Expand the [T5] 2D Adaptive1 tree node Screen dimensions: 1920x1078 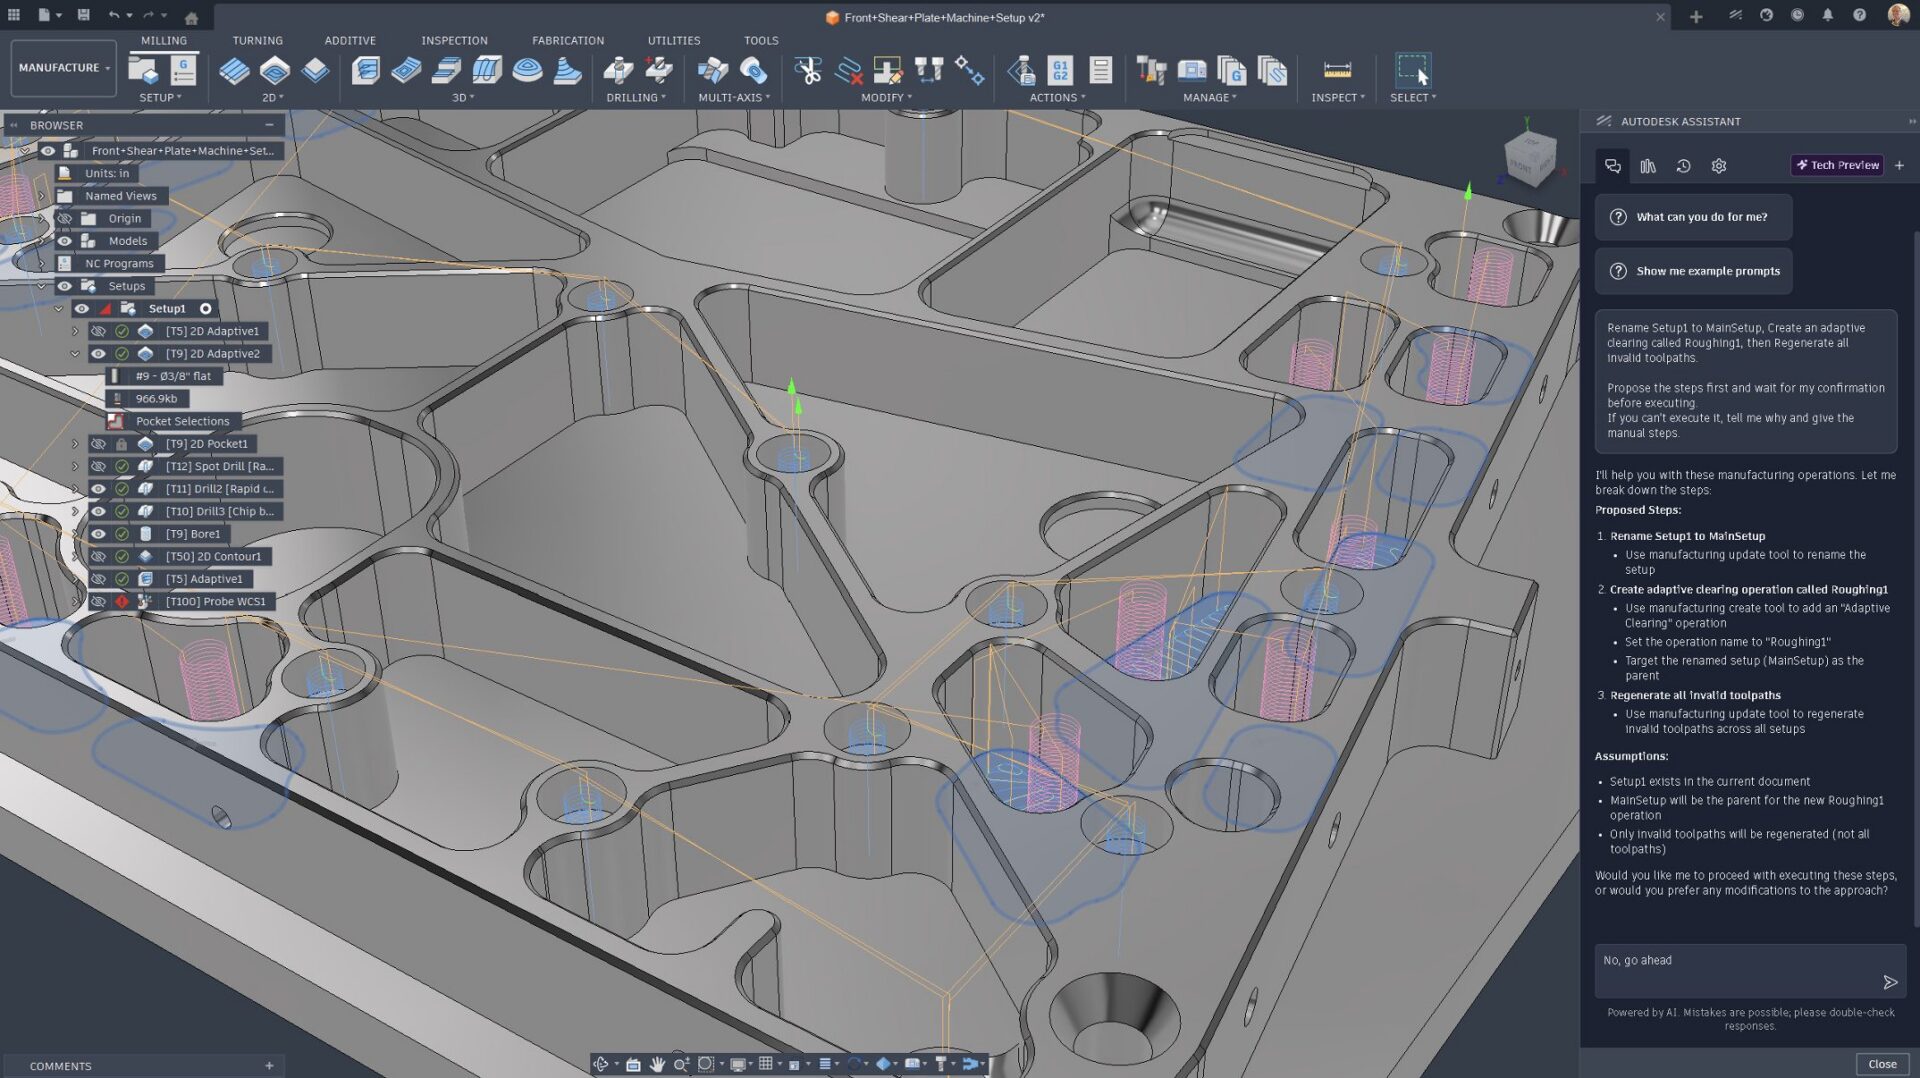(75, 331)
